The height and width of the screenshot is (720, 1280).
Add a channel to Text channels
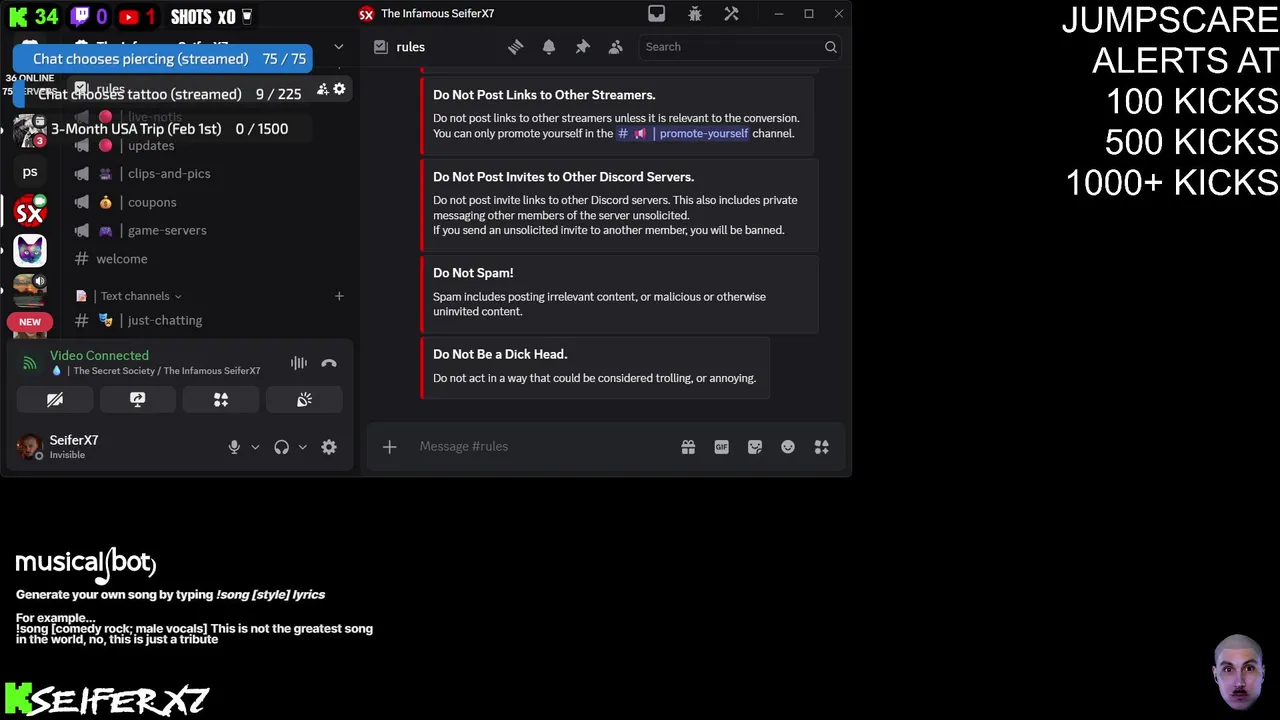click(x=339, y=296)
